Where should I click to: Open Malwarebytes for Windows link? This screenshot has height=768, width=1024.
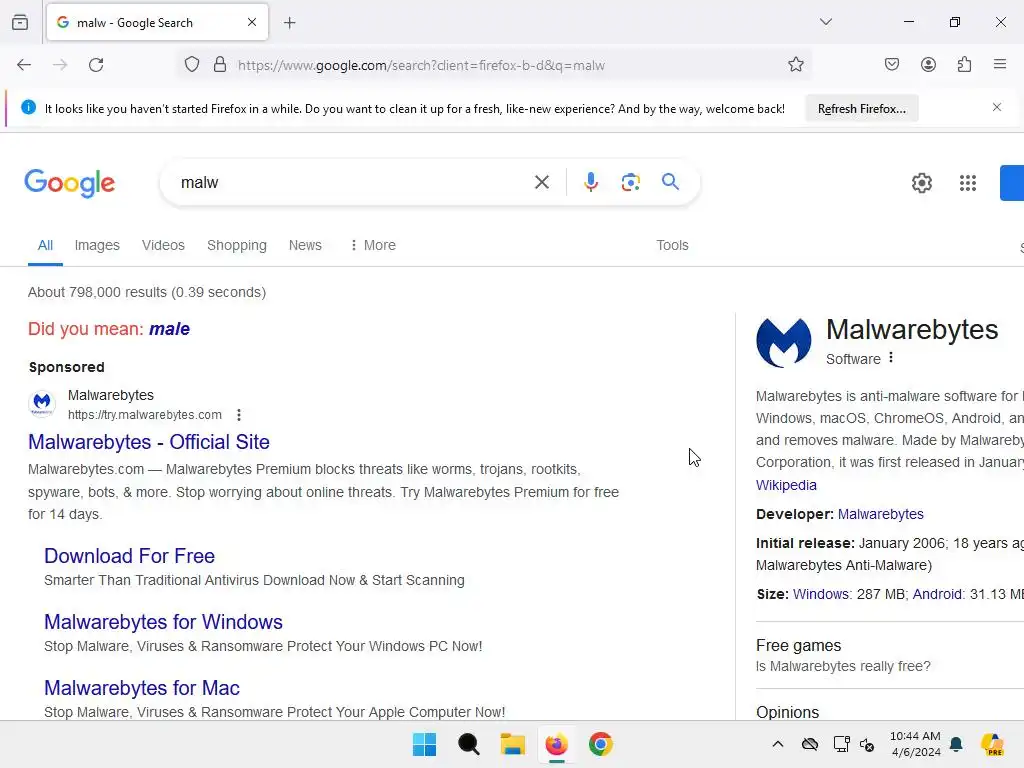[x=163, y=622]
